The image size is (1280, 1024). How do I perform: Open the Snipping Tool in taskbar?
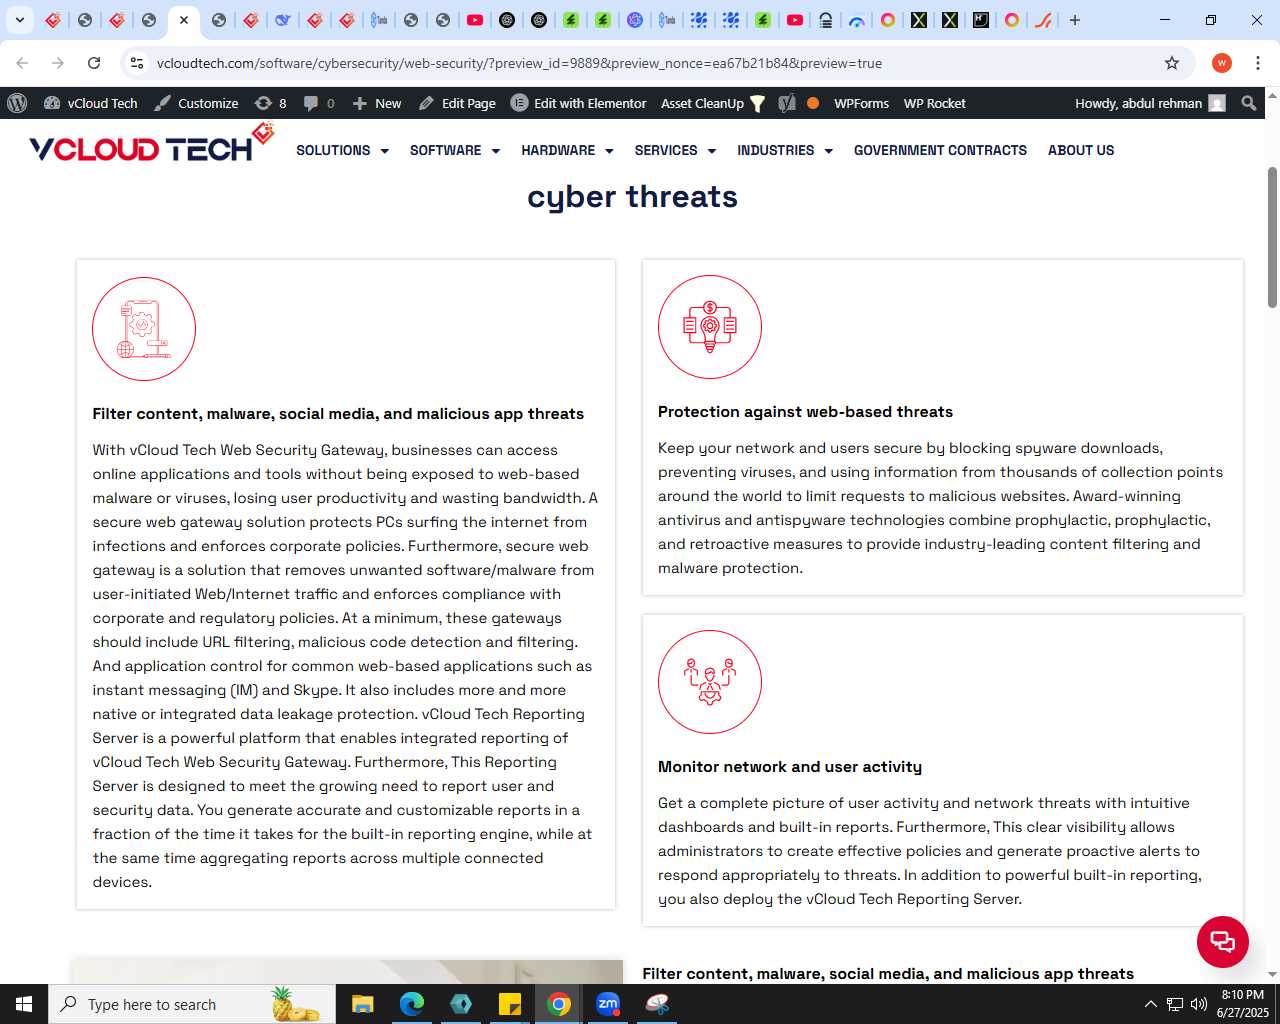657,1004
